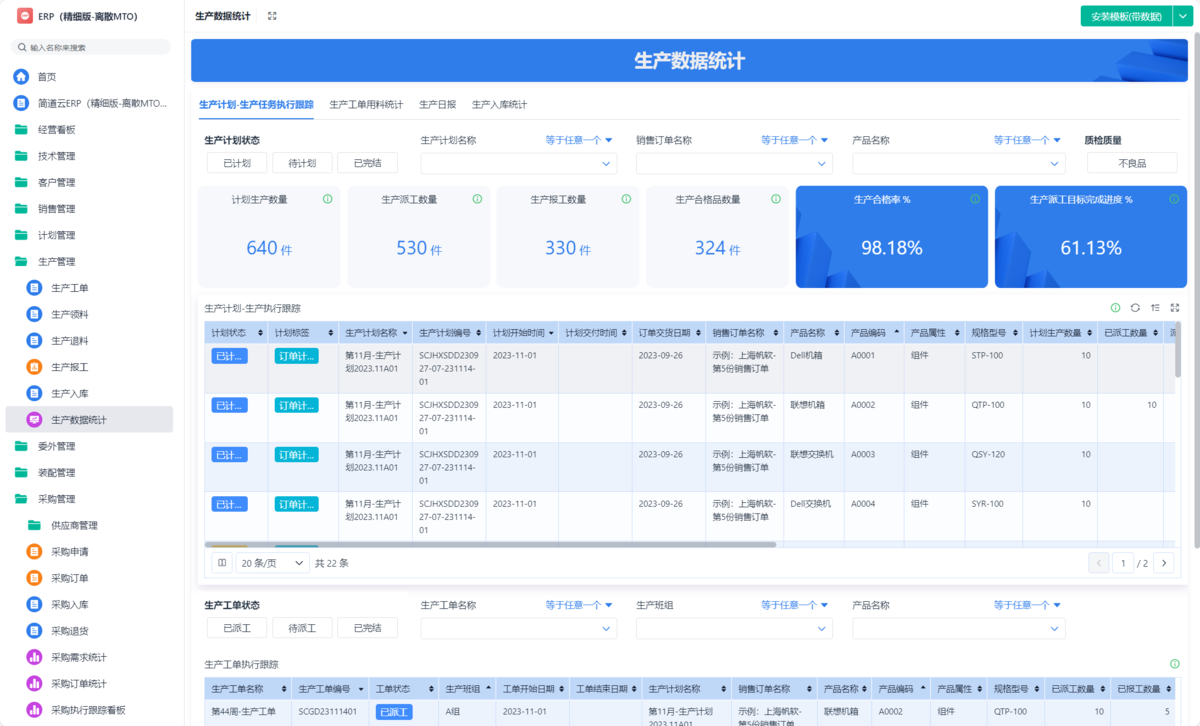Click the sidebar search input field
The width and height of the screenshot is (1200, 726).
(x=92, y=47)
